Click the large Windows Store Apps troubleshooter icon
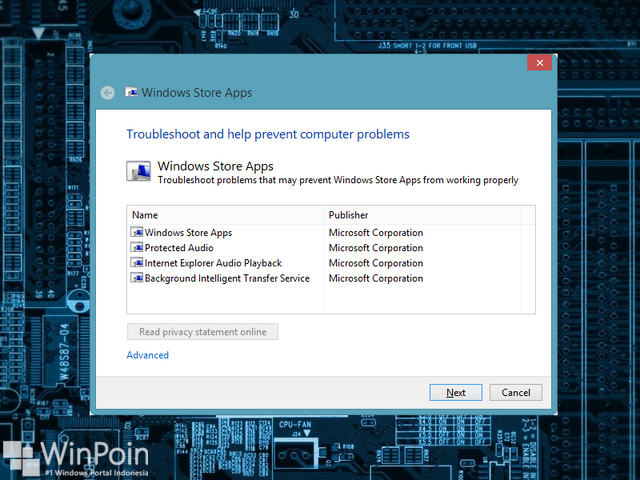This screenshot has width=640, height=480. (138, 171)
